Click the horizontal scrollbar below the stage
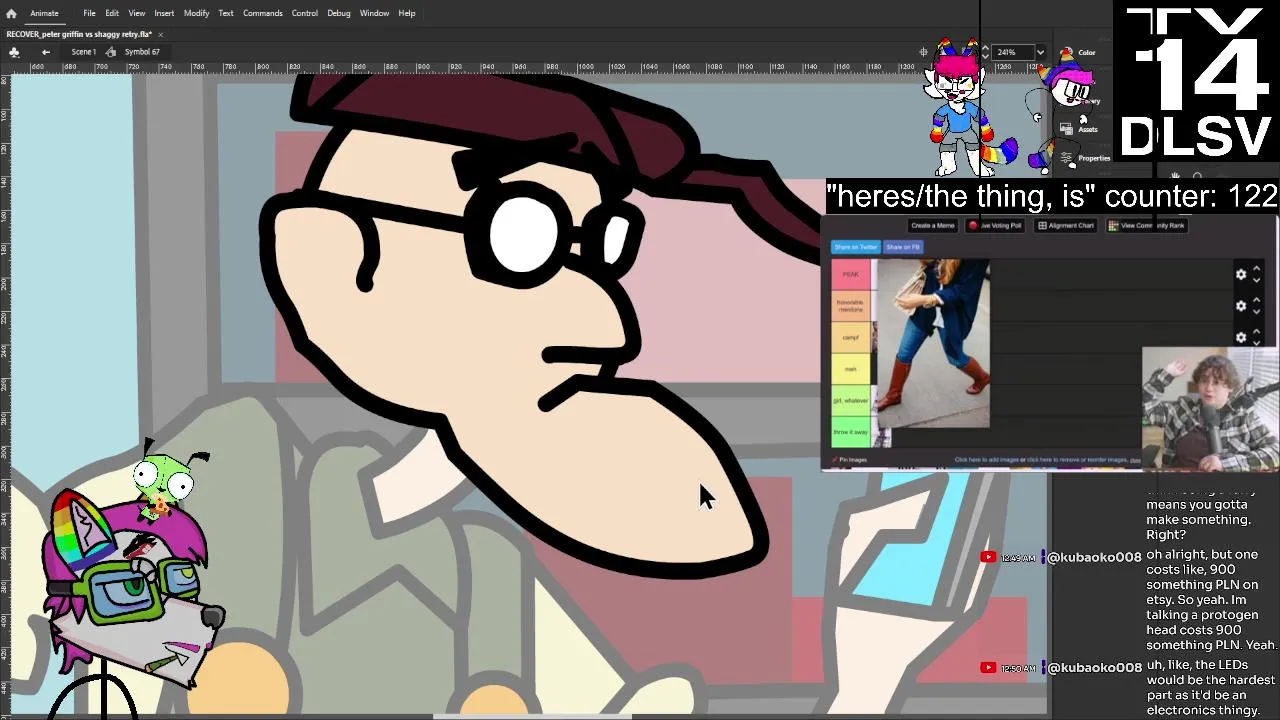This screenshot has height=720, width=1280. pos(532,716)
